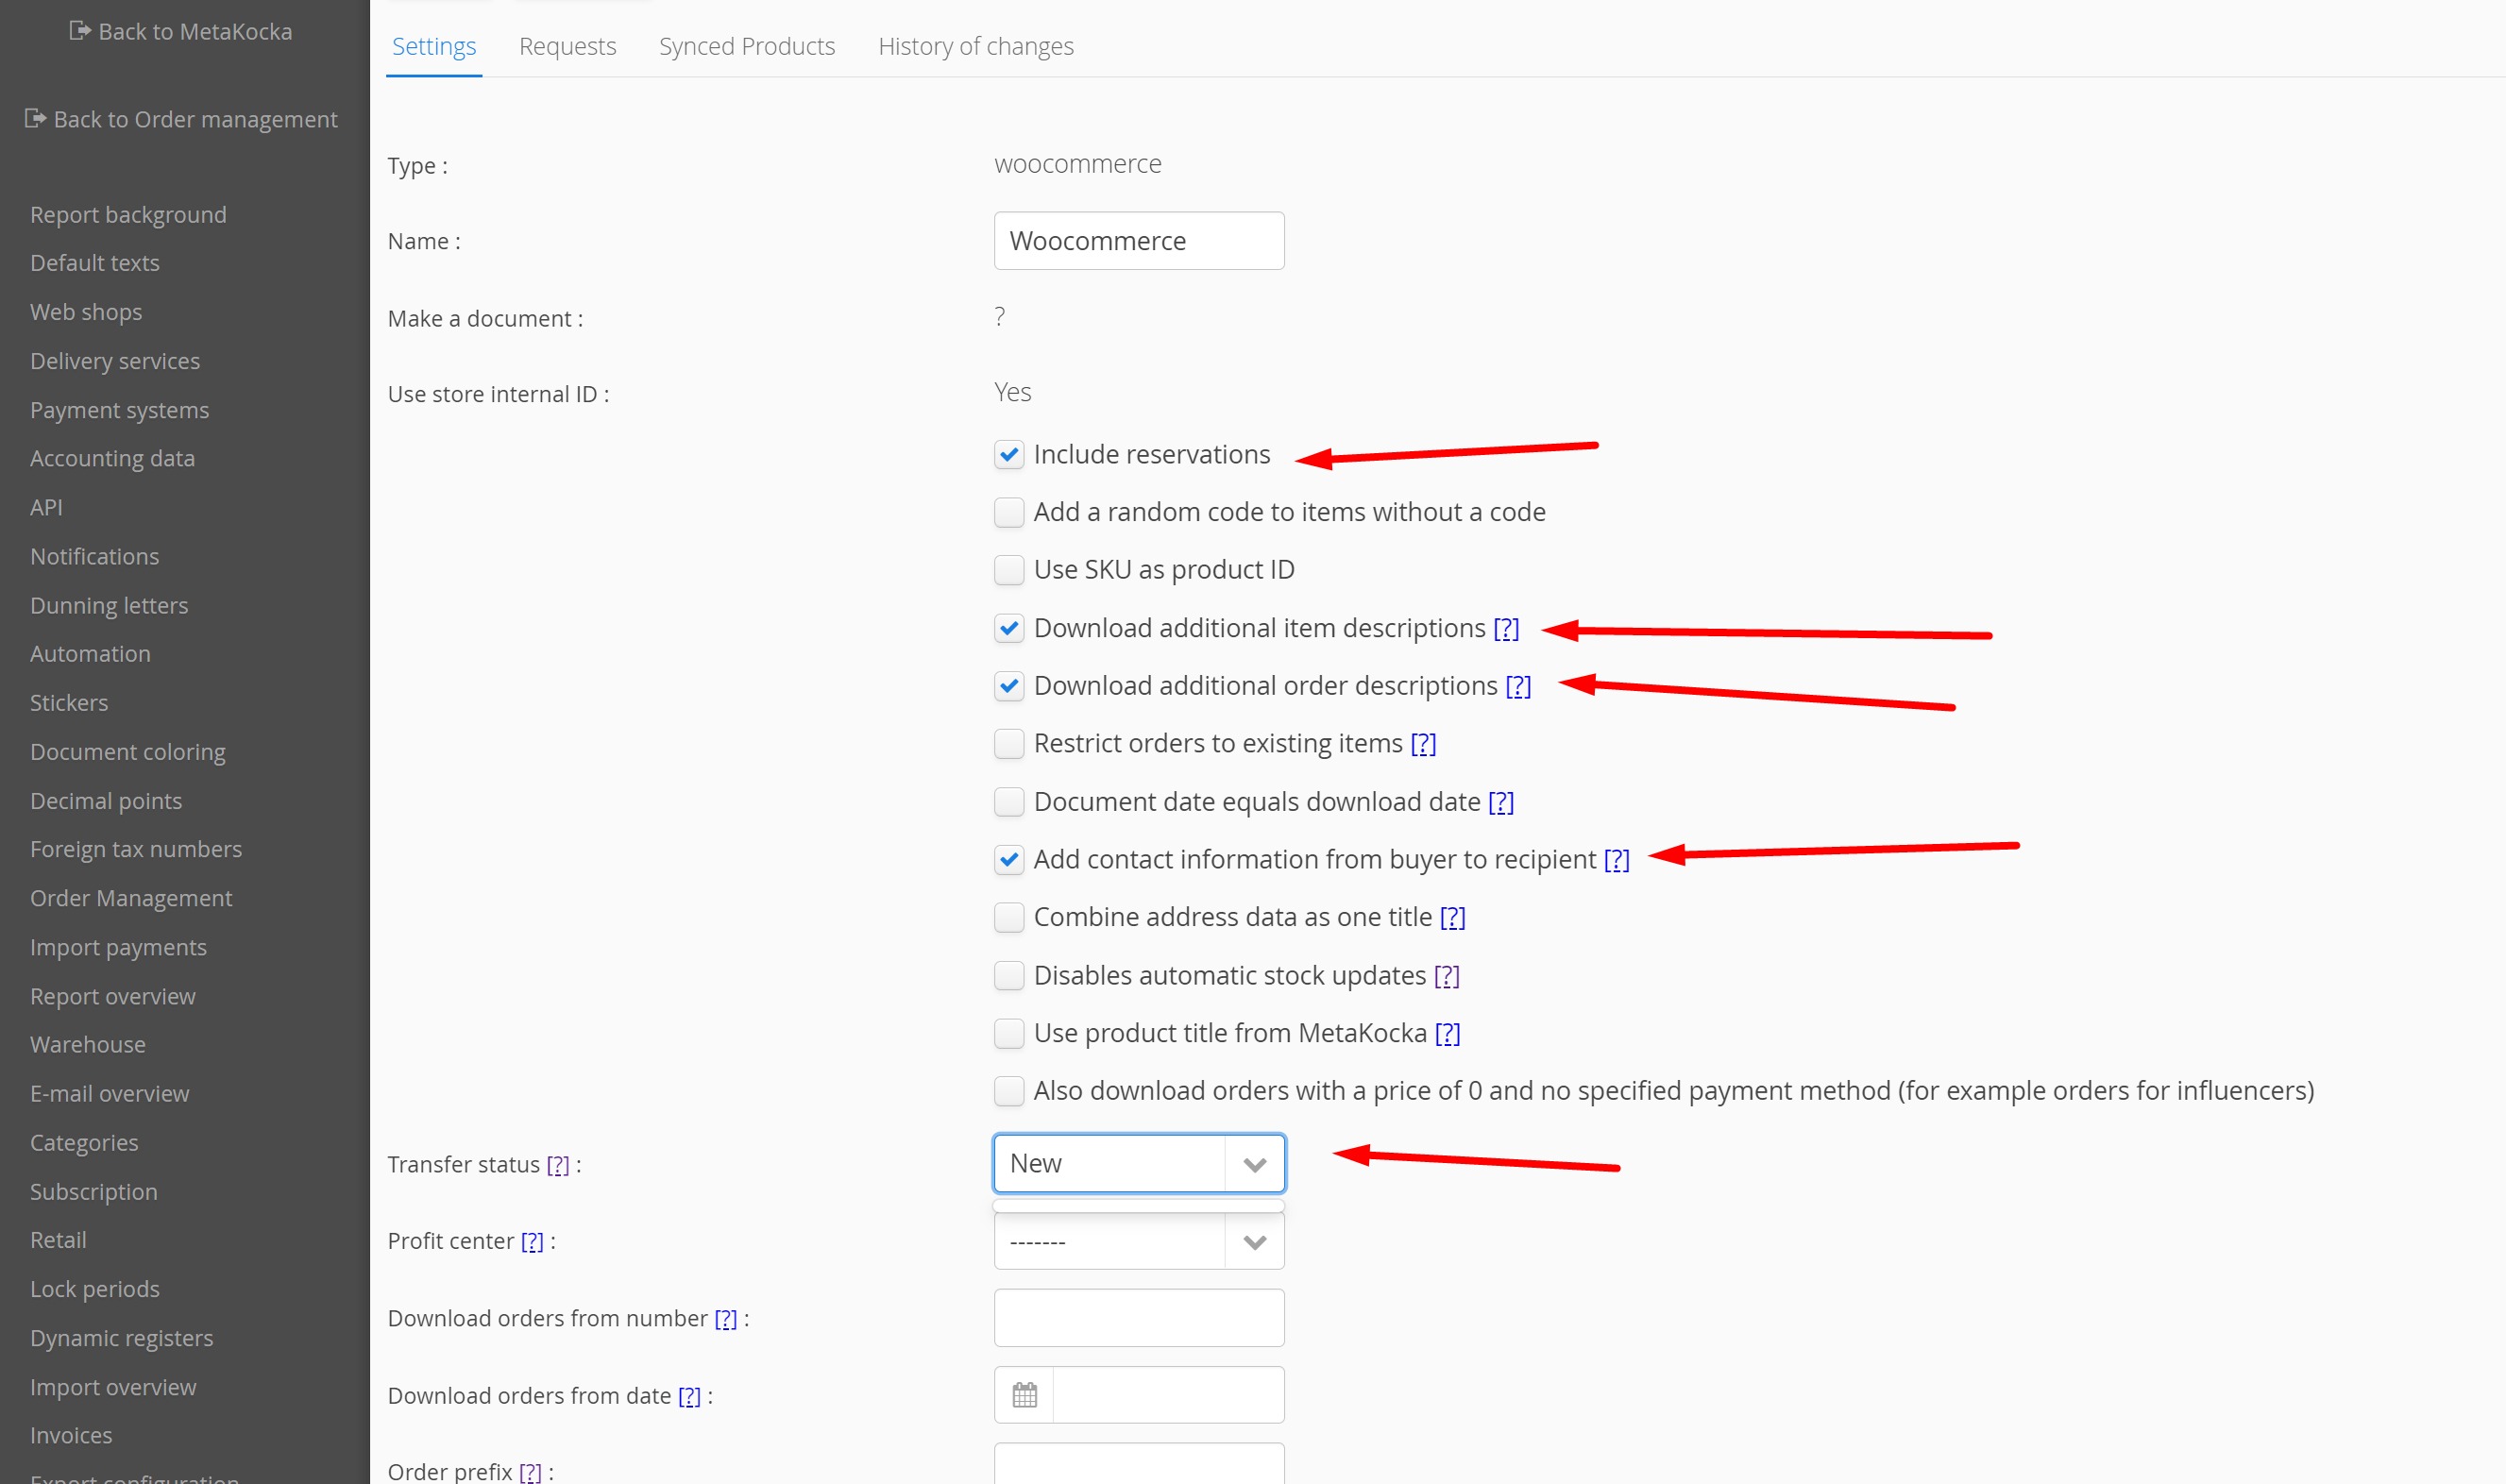The height and width of the screenshot is (1484, 2506).
Task: Click help icon beside Profit center
Action: pos(532,1241)
